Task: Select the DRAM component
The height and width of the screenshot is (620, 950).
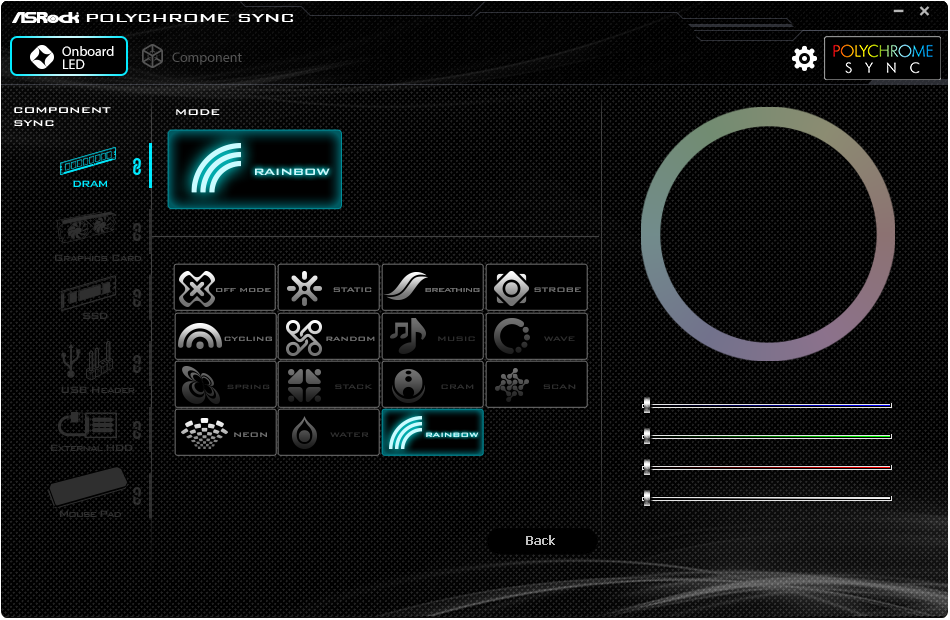Action: [x=89, y=168]
